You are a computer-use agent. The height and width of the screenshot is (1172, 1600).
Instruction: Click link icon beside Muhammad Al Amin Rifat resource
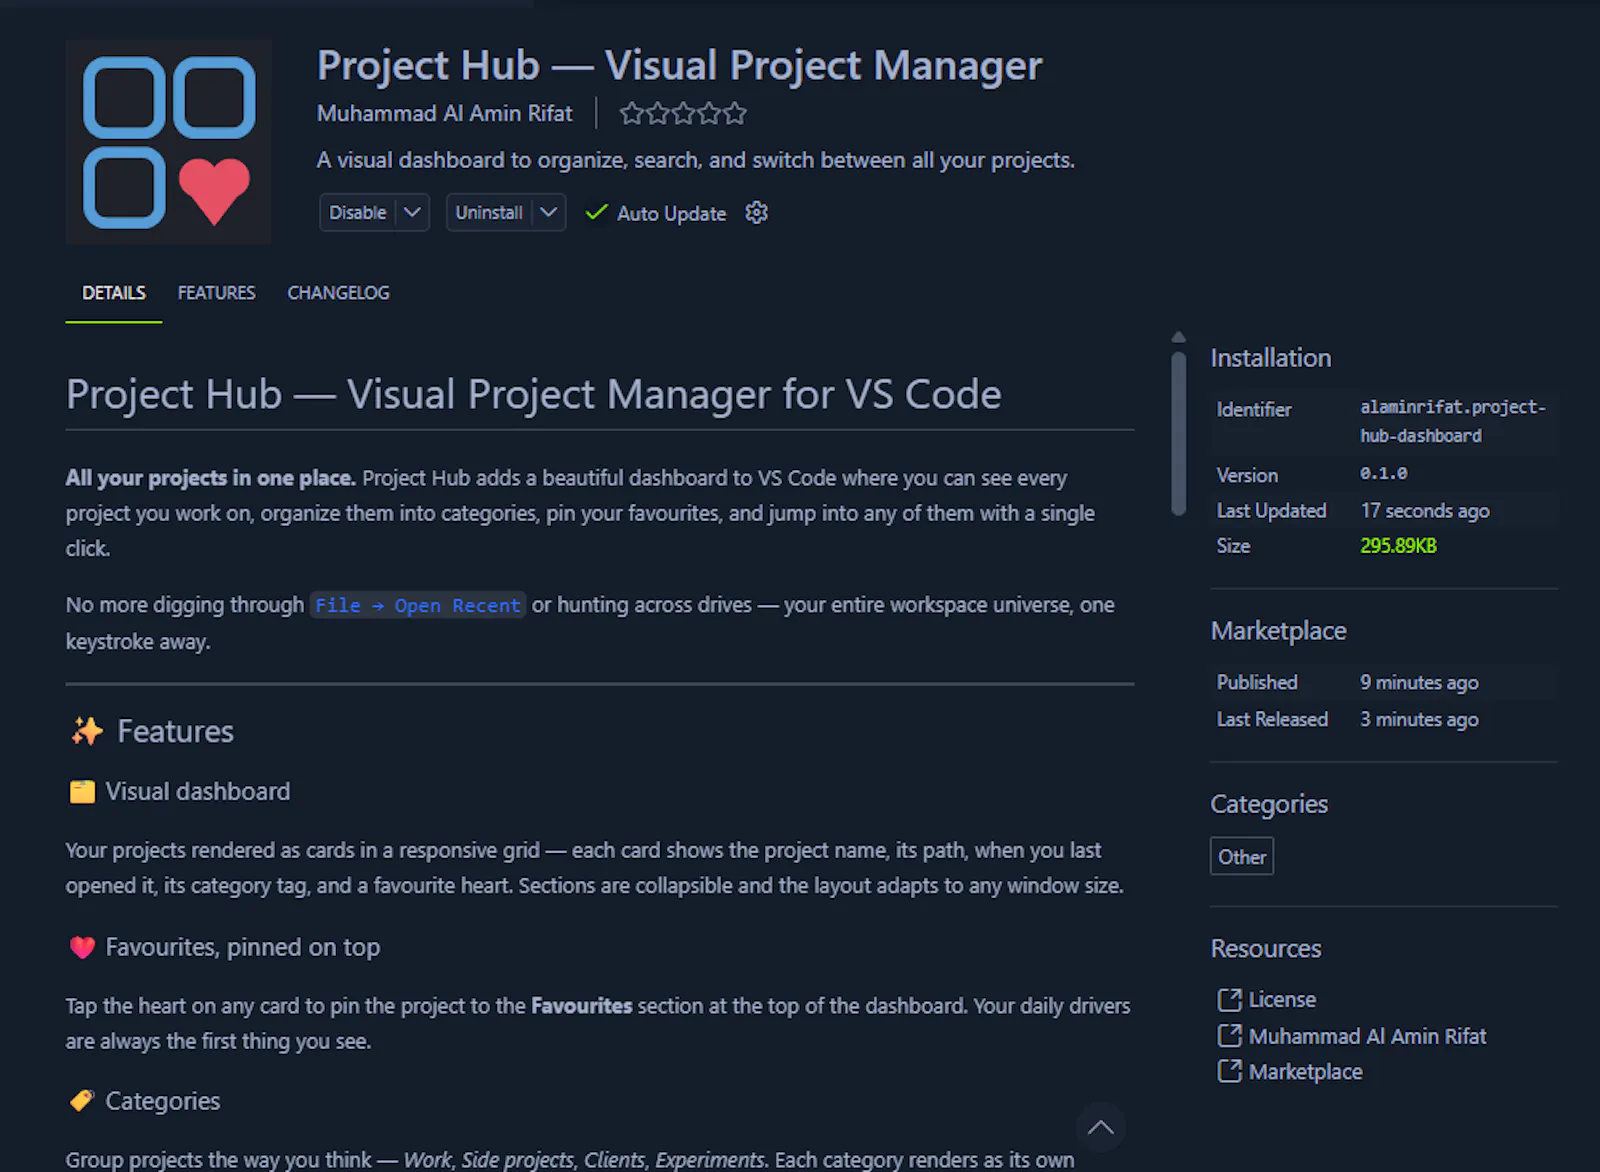(1229, 1036)
